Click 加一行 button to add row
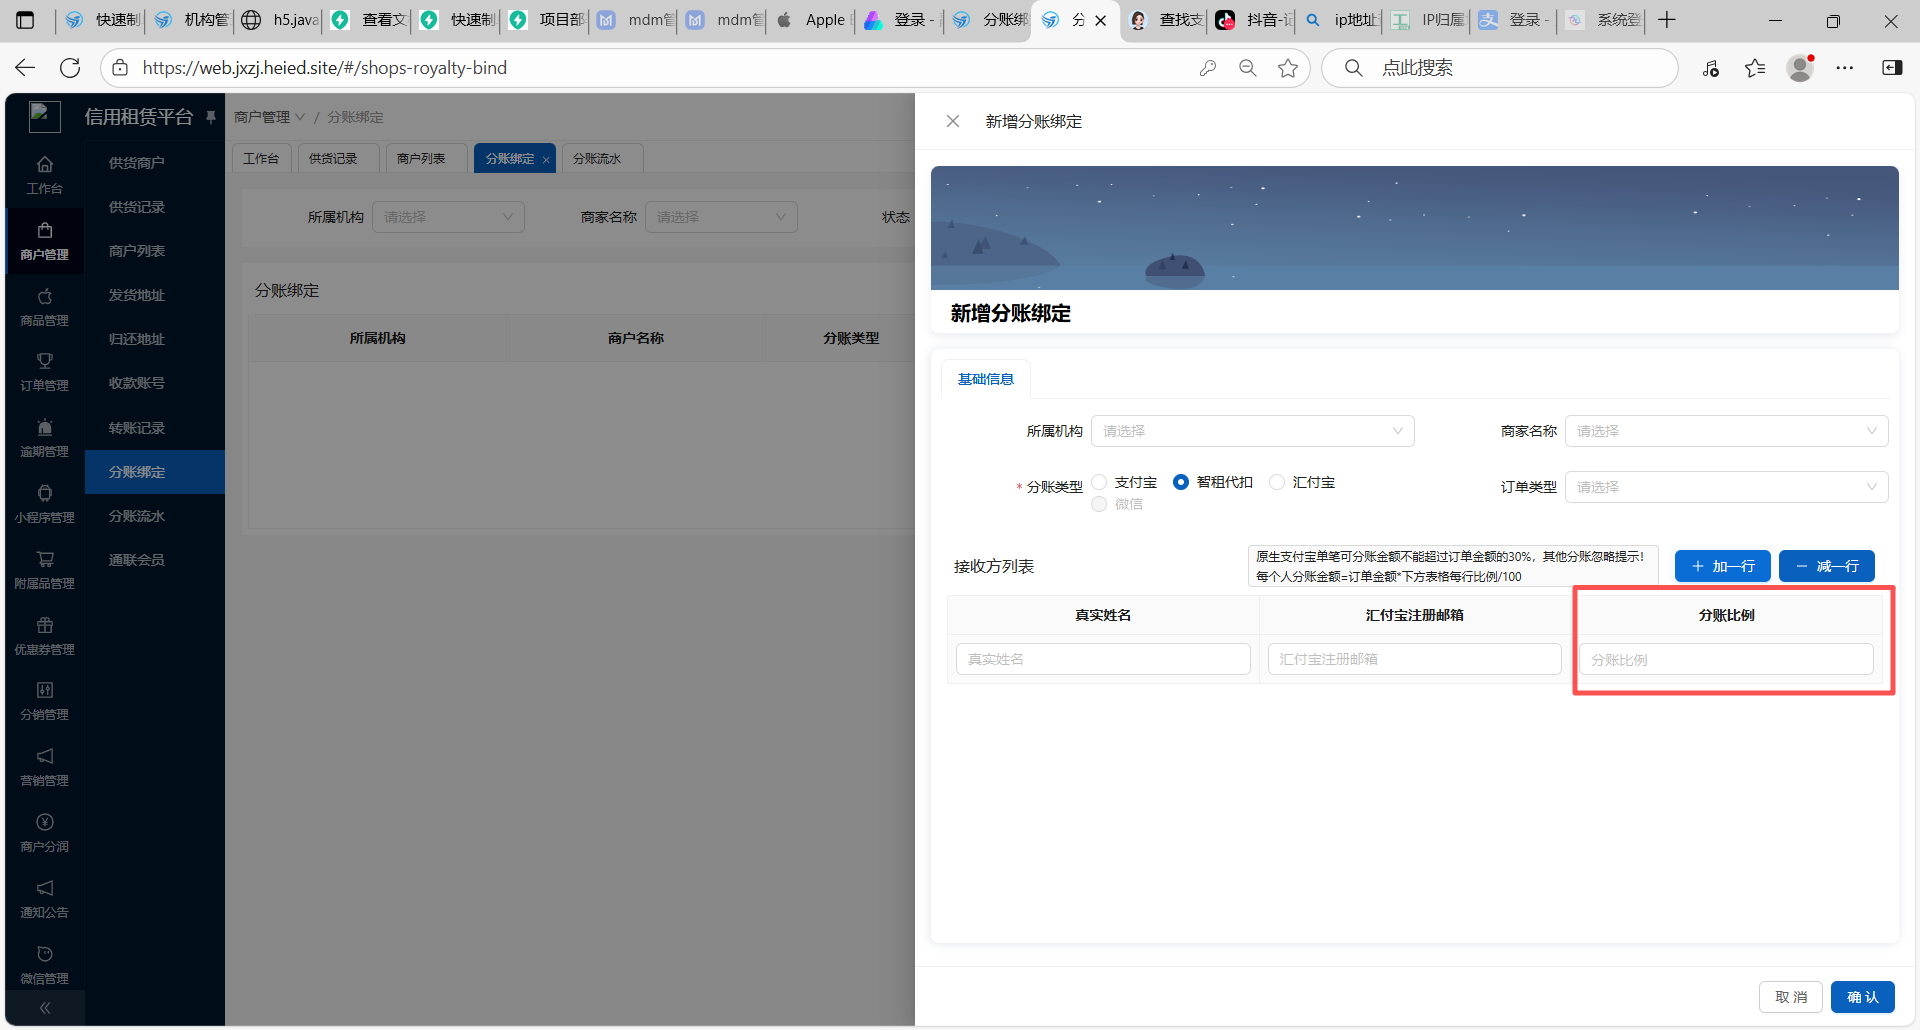Screen dimensions: 1920x1030 (1722, 566)
